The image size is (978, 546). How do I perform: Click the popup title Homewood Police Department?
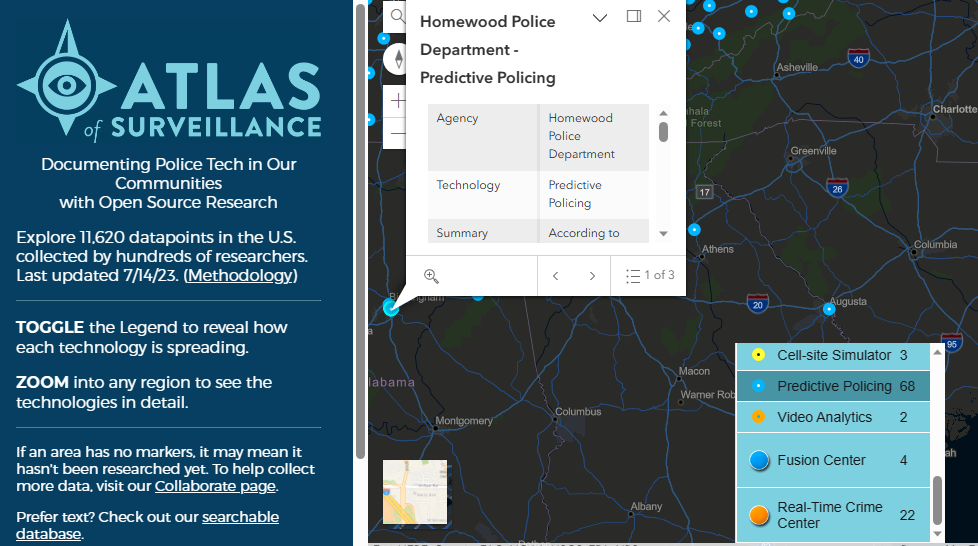tap(488, 49)
